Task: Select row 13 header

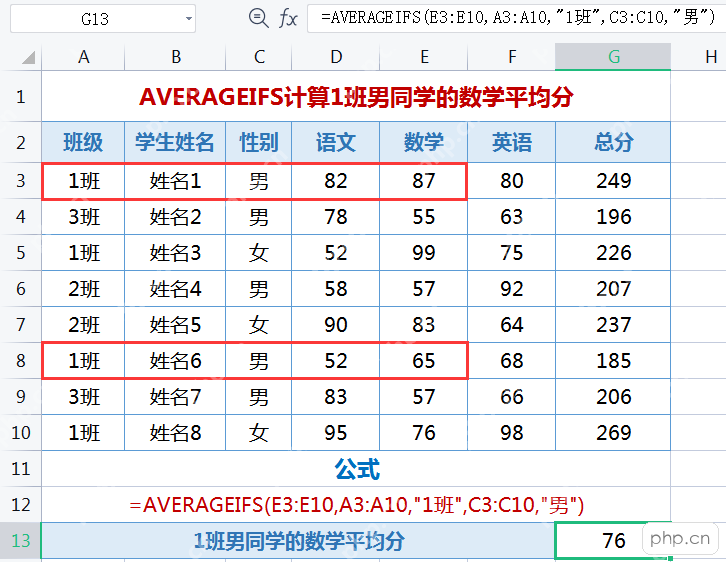Action: point(21,541)
